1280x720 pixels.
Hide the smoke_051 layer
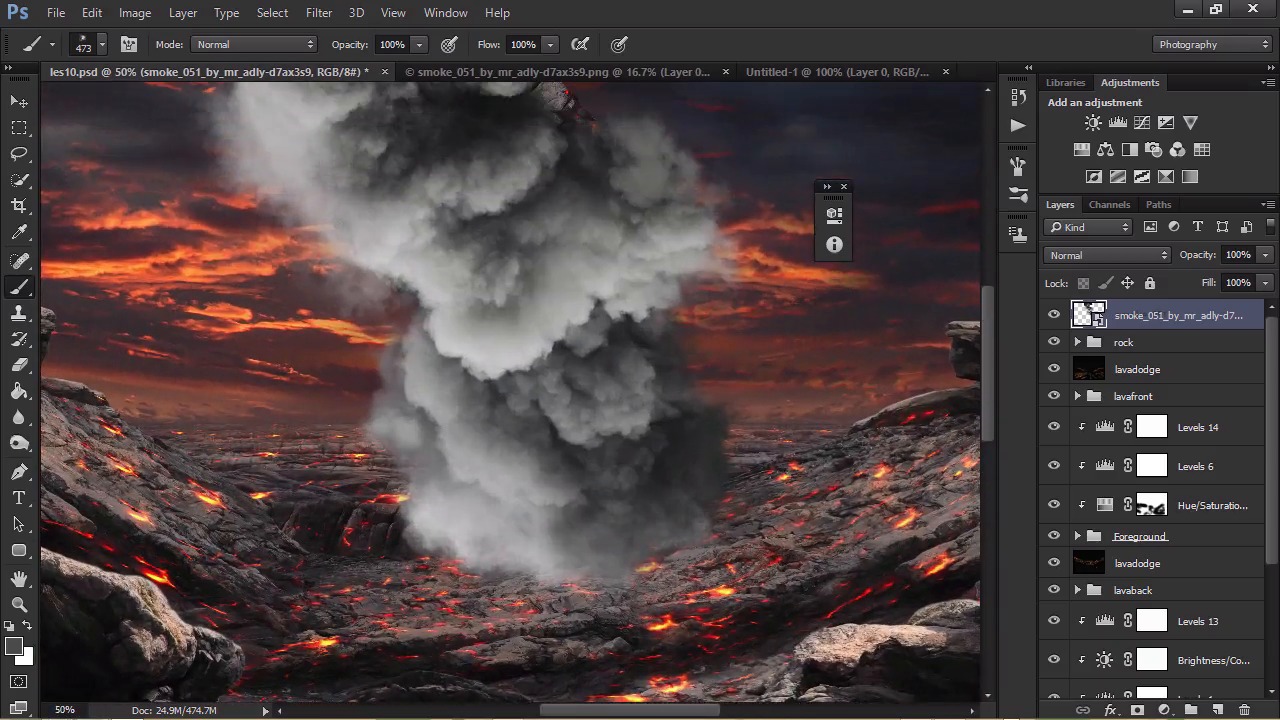tap(1054, 315)
